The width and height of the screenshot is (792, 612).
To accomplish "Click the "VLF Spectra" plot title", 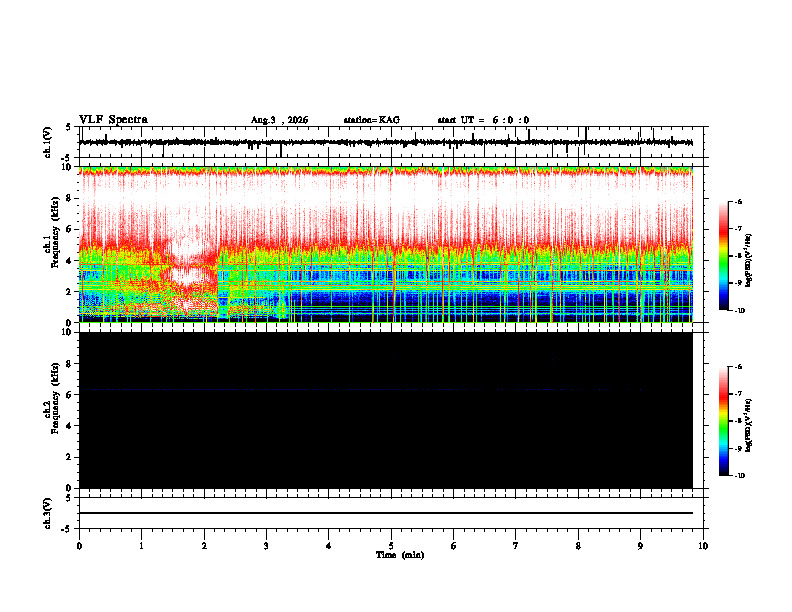I will [x=113, y=120].
